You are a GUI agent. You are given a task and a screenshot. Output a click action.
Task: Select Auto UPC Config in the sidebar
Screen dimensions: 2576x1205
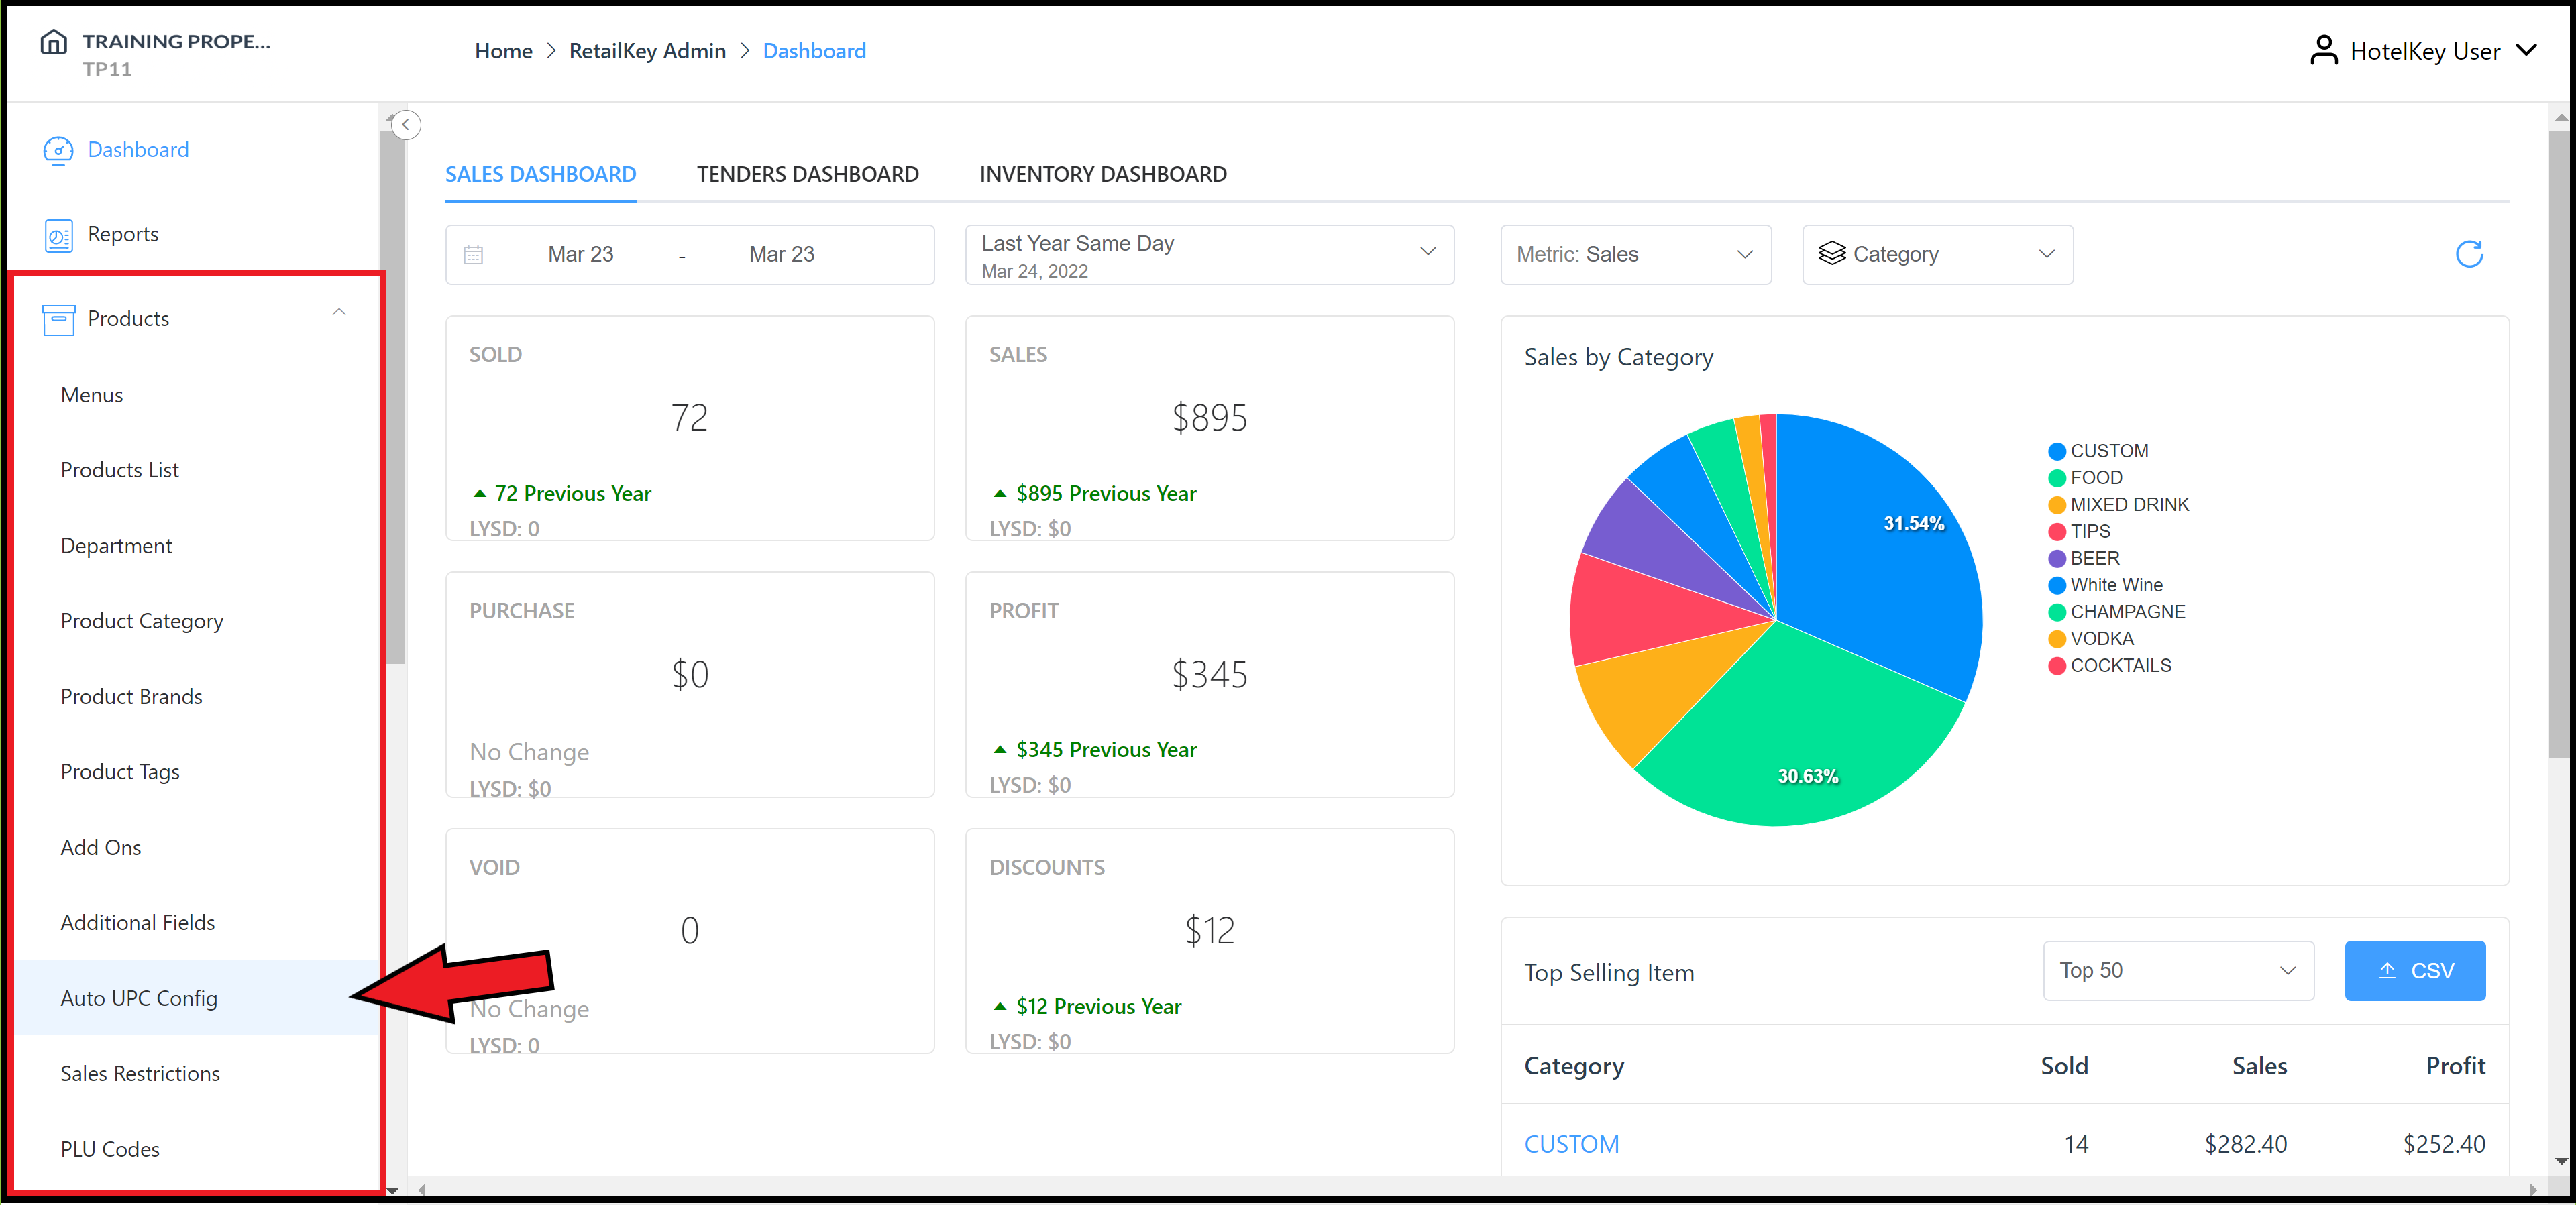click(139, 997)
